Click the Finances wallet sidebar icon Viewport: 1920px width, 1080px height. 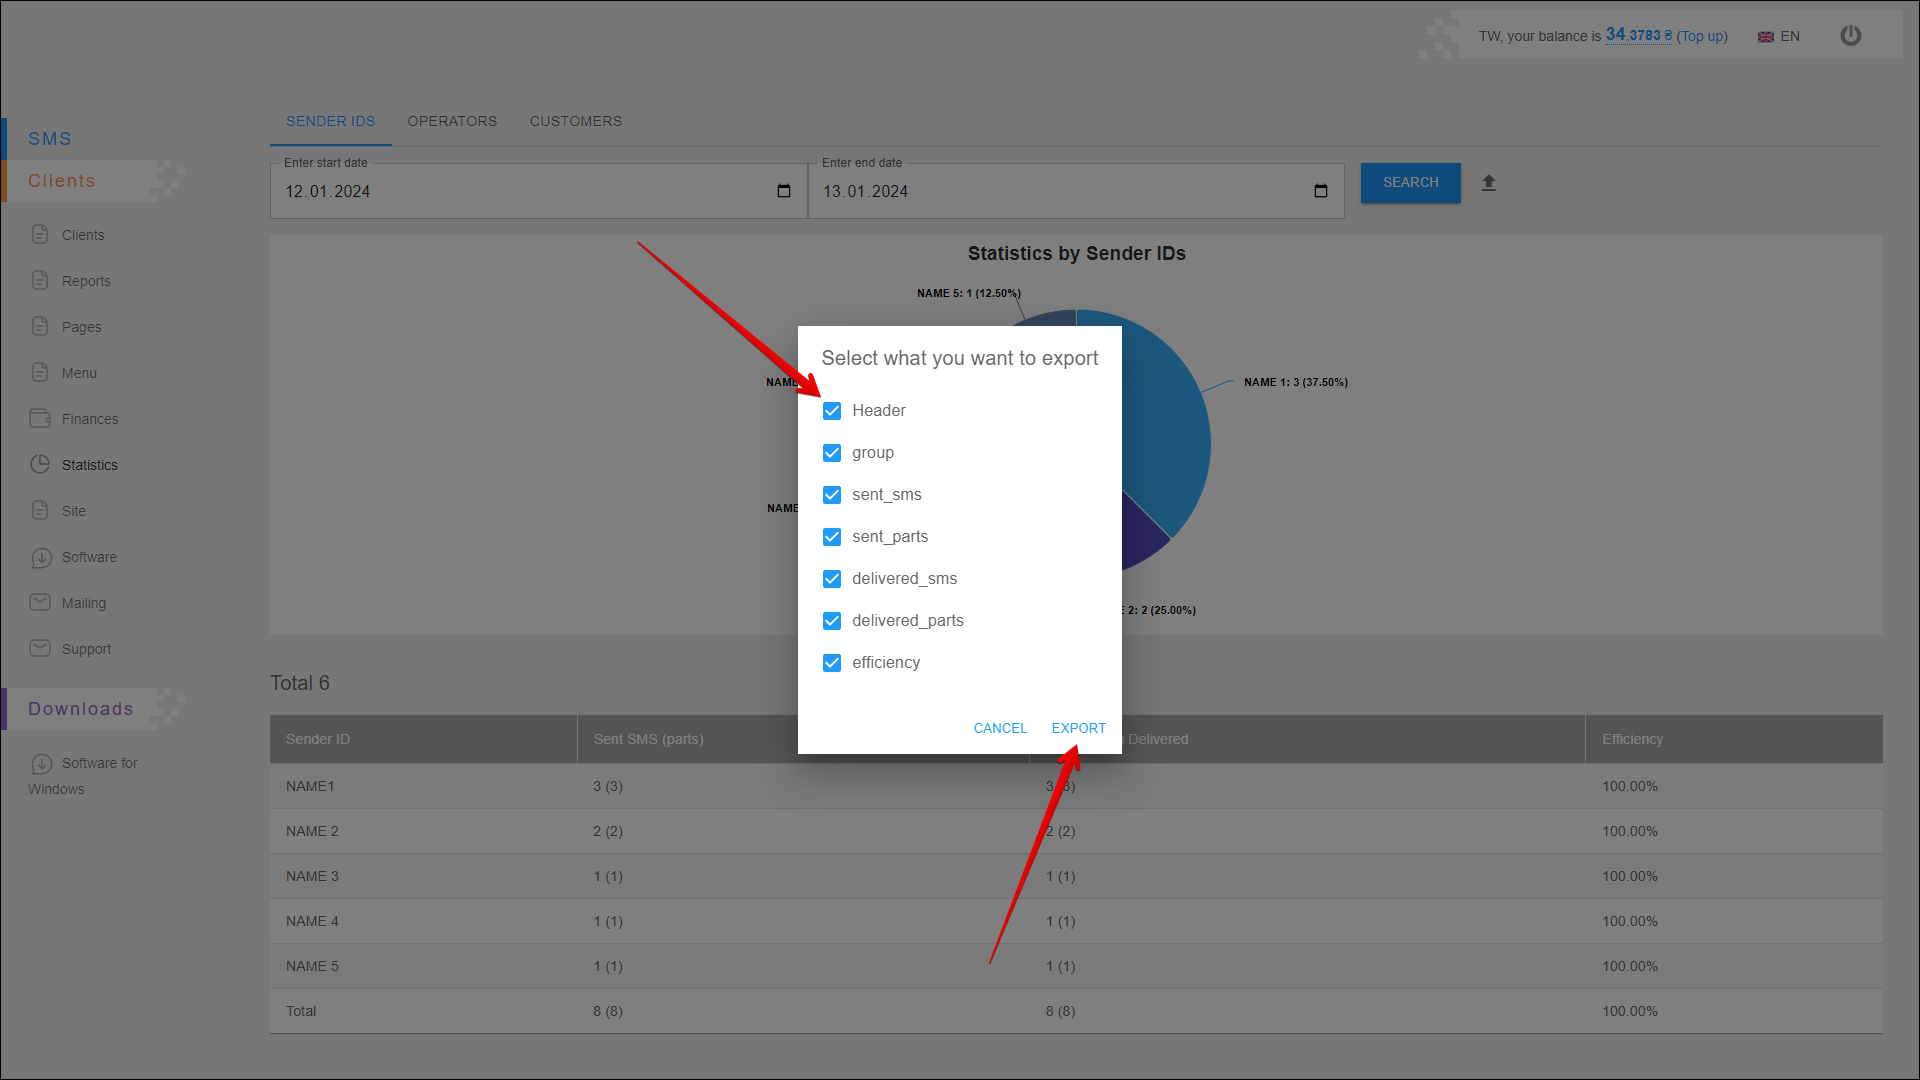point(40,418)
